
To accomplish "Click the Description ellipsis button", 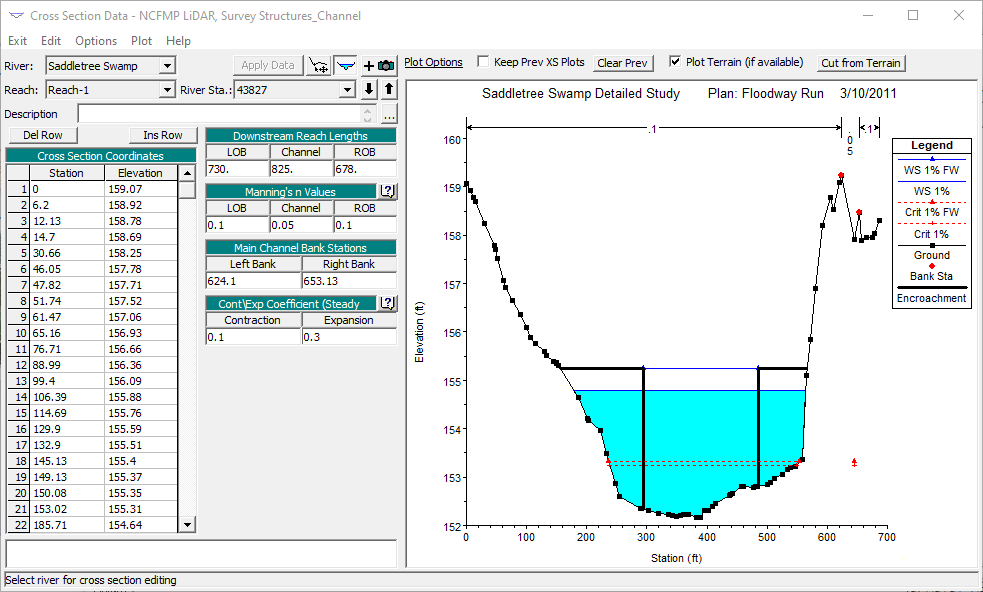I will click(388, 113).
